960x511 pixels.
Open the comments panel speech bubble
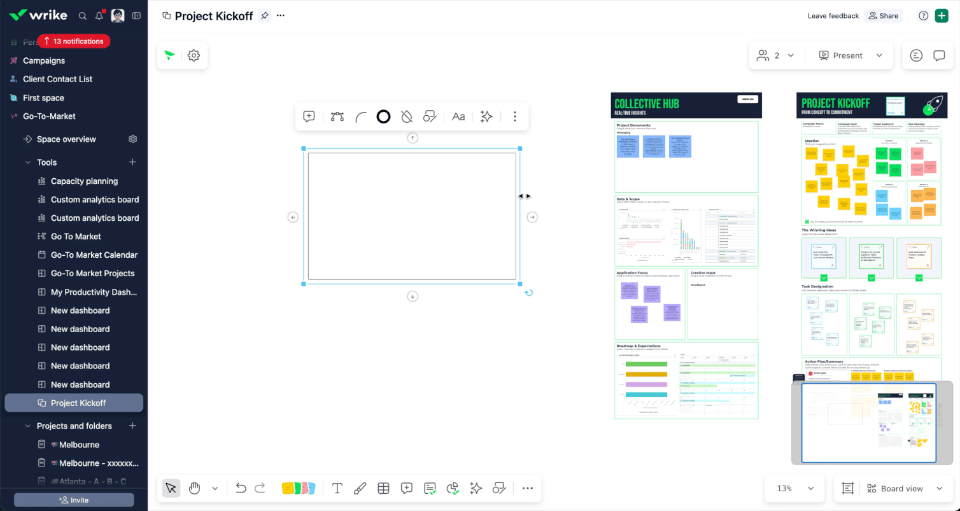tap(939, 55)
